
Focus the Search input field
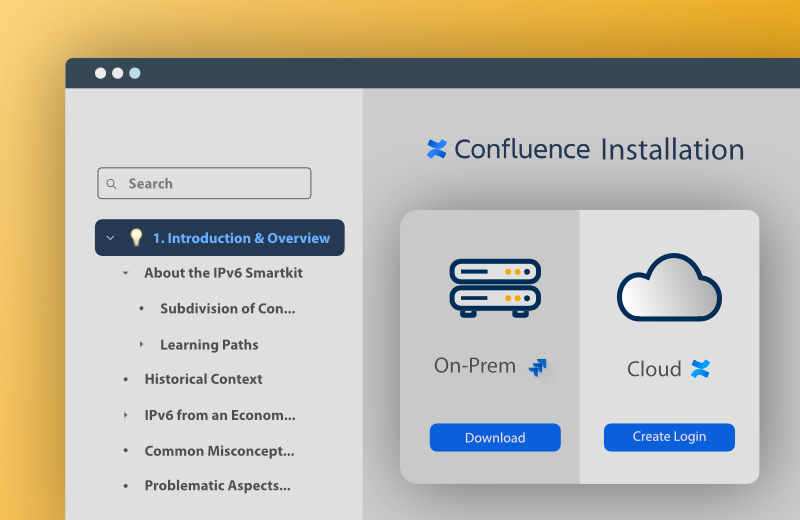coord(215,184)
